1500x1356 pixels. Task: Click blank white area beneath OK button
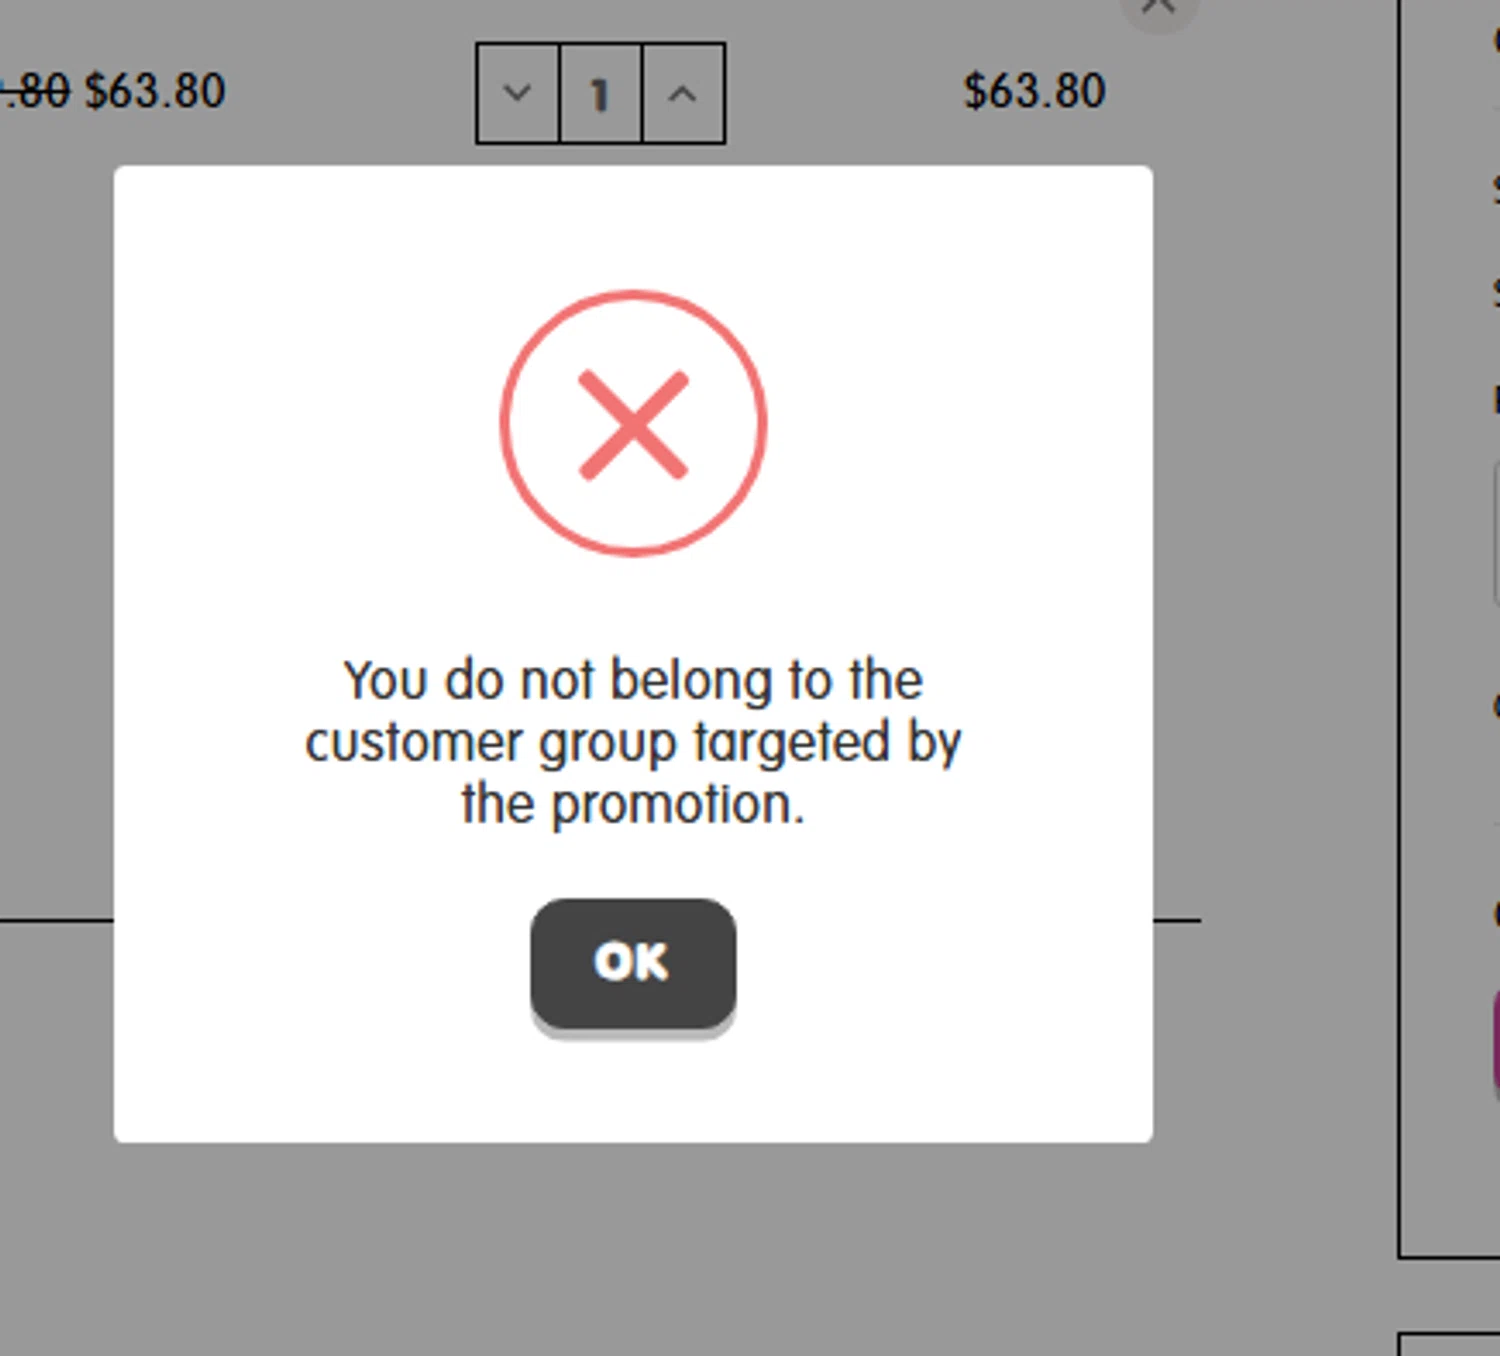pyautogui.click(x=633, y=1090)
